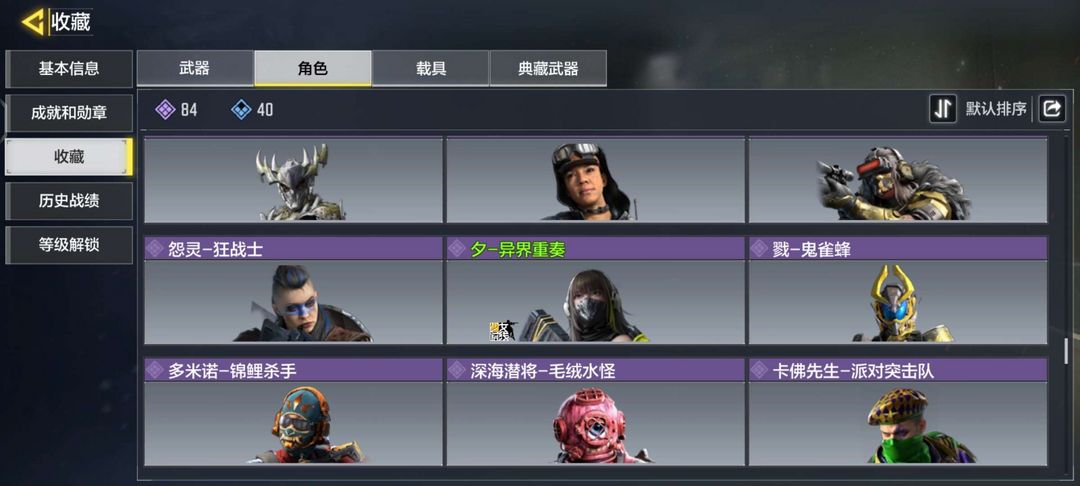The height and width of the screenshot is (486, 1080).
Task: Switch to the 武器 tab
Action: pos(195,68)
